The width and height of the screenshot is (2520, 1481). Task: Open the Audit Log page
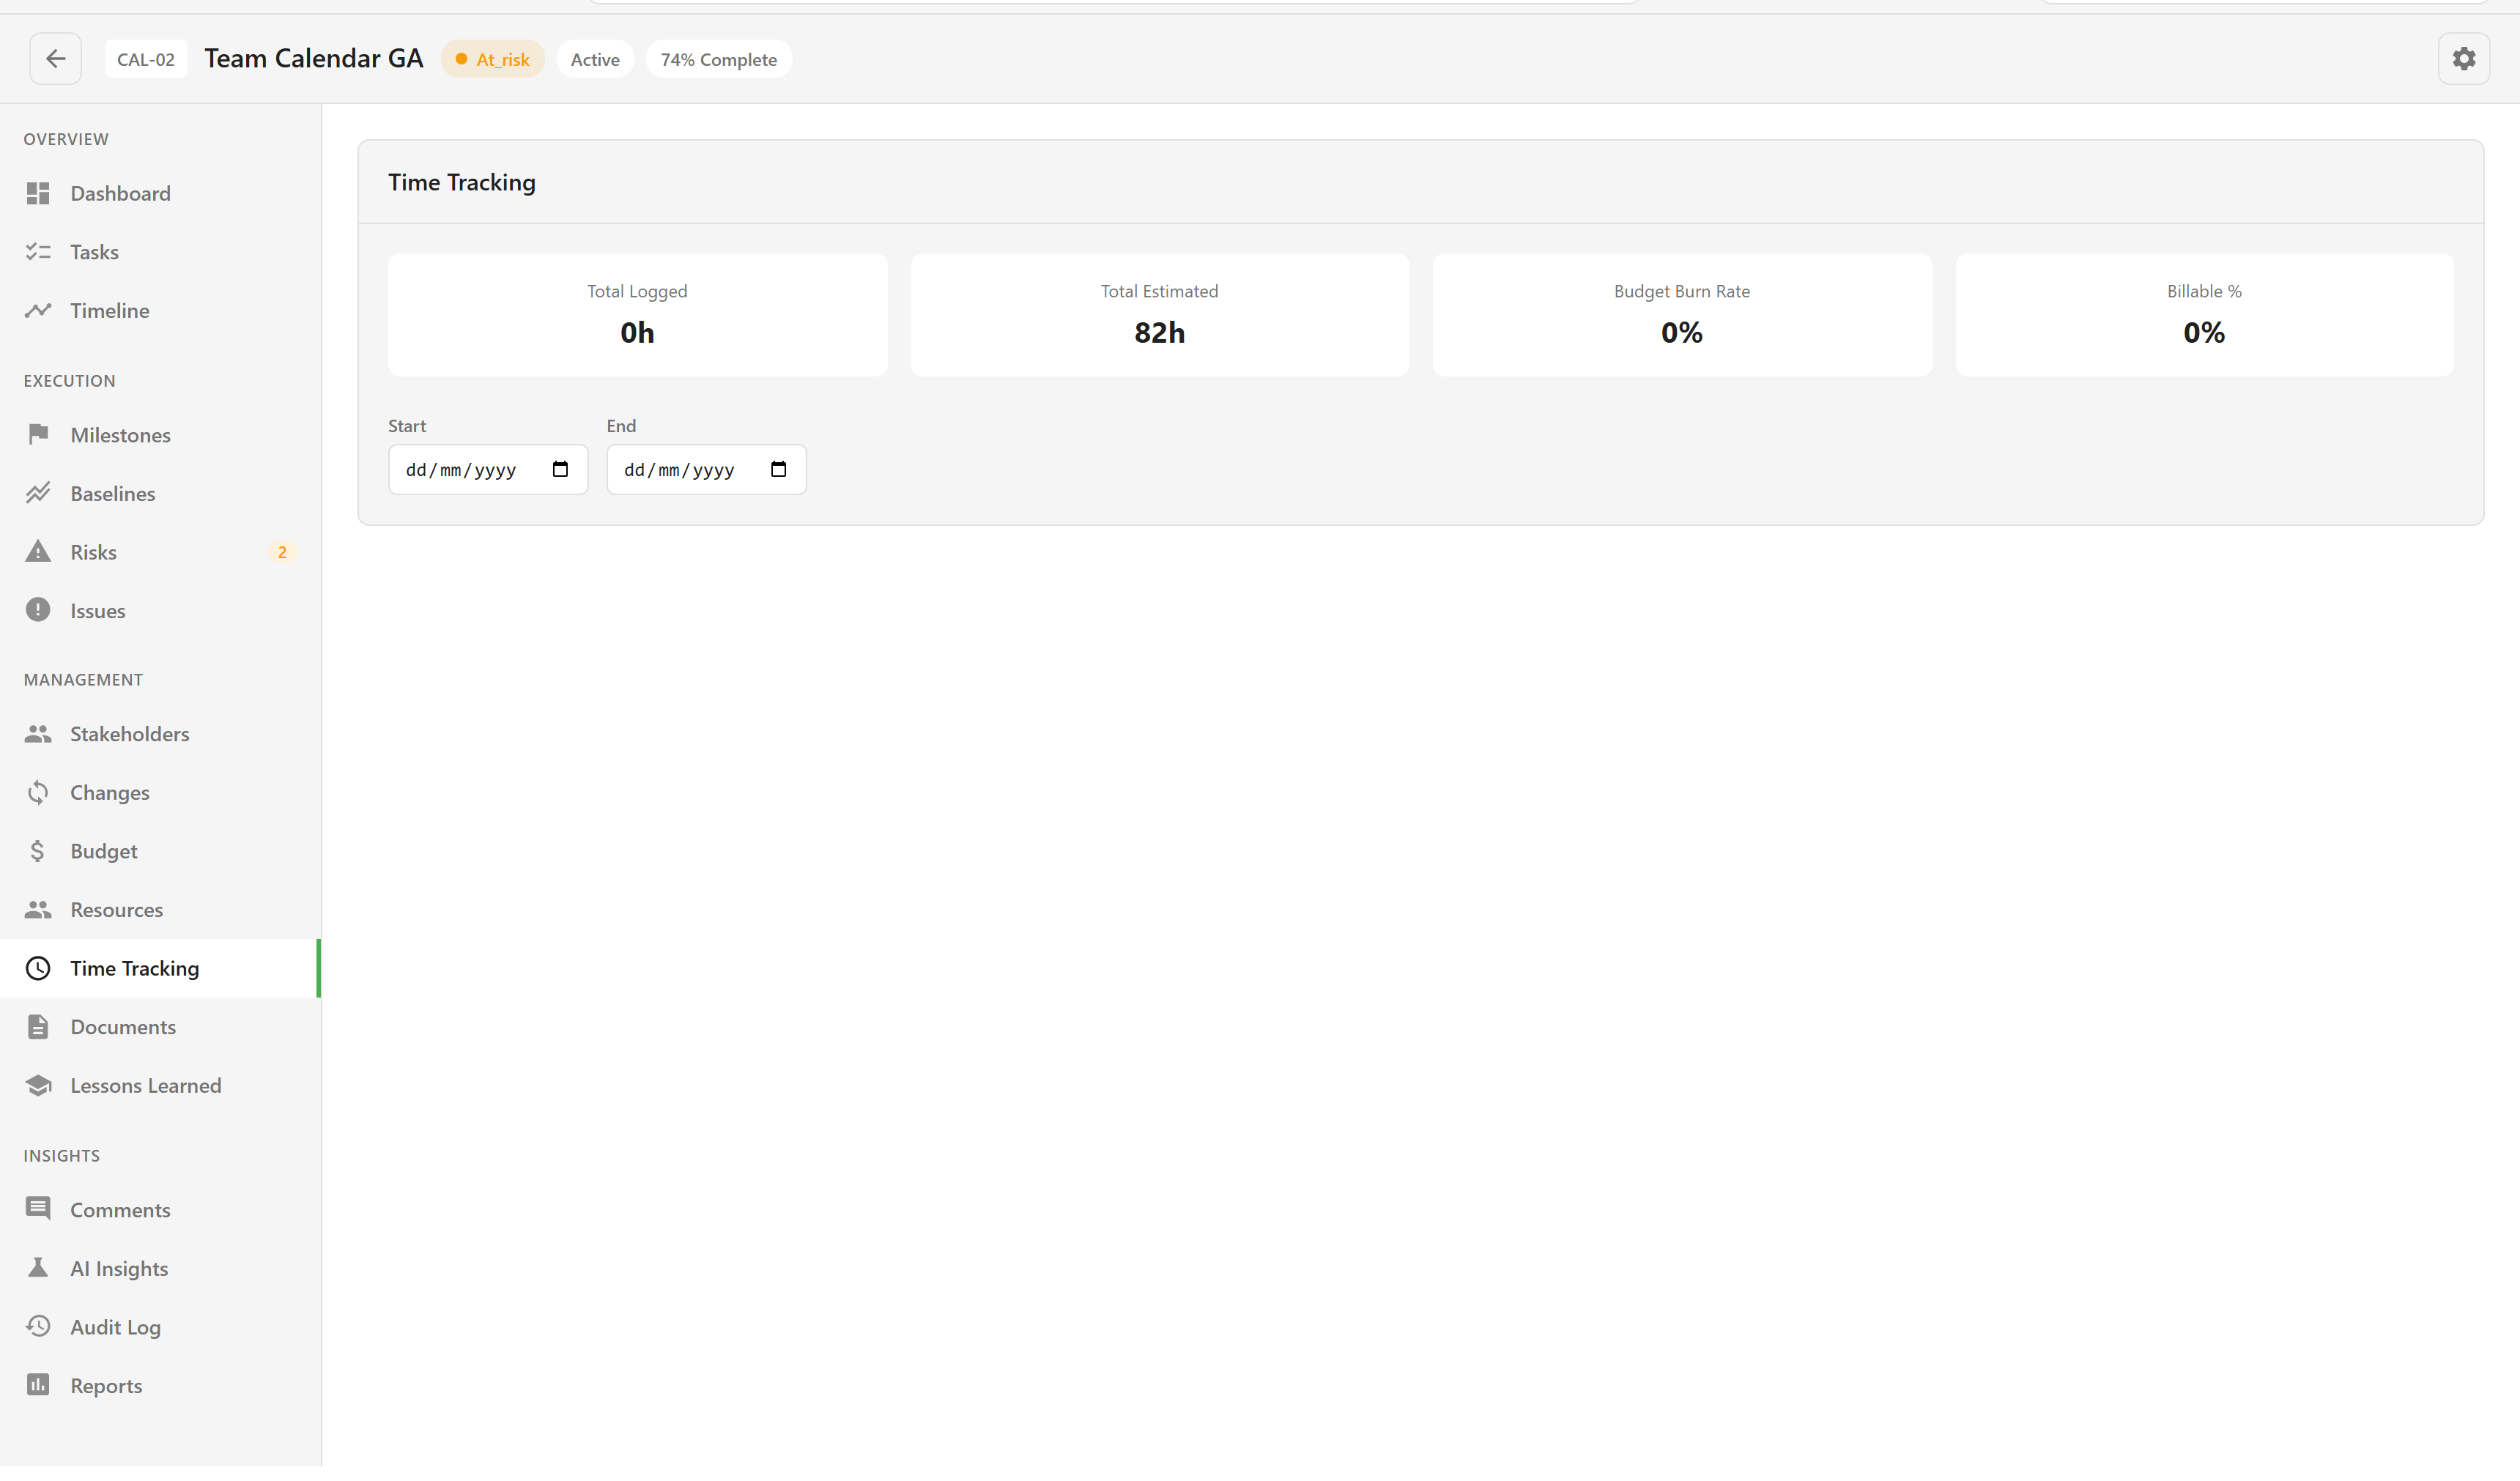[x=160, y=1328]
